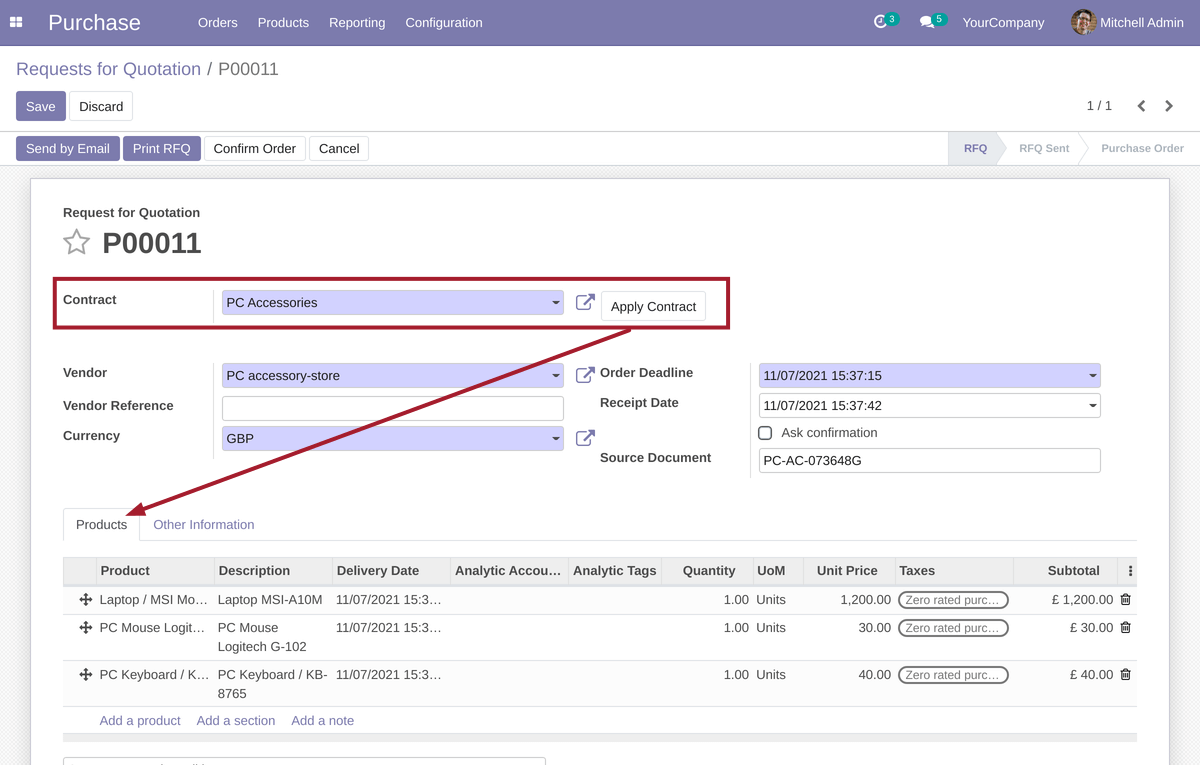The height and width of the screenshot is (765, 1200).
Task: Switch to Other Information tab
Action: tap(203, 525)
